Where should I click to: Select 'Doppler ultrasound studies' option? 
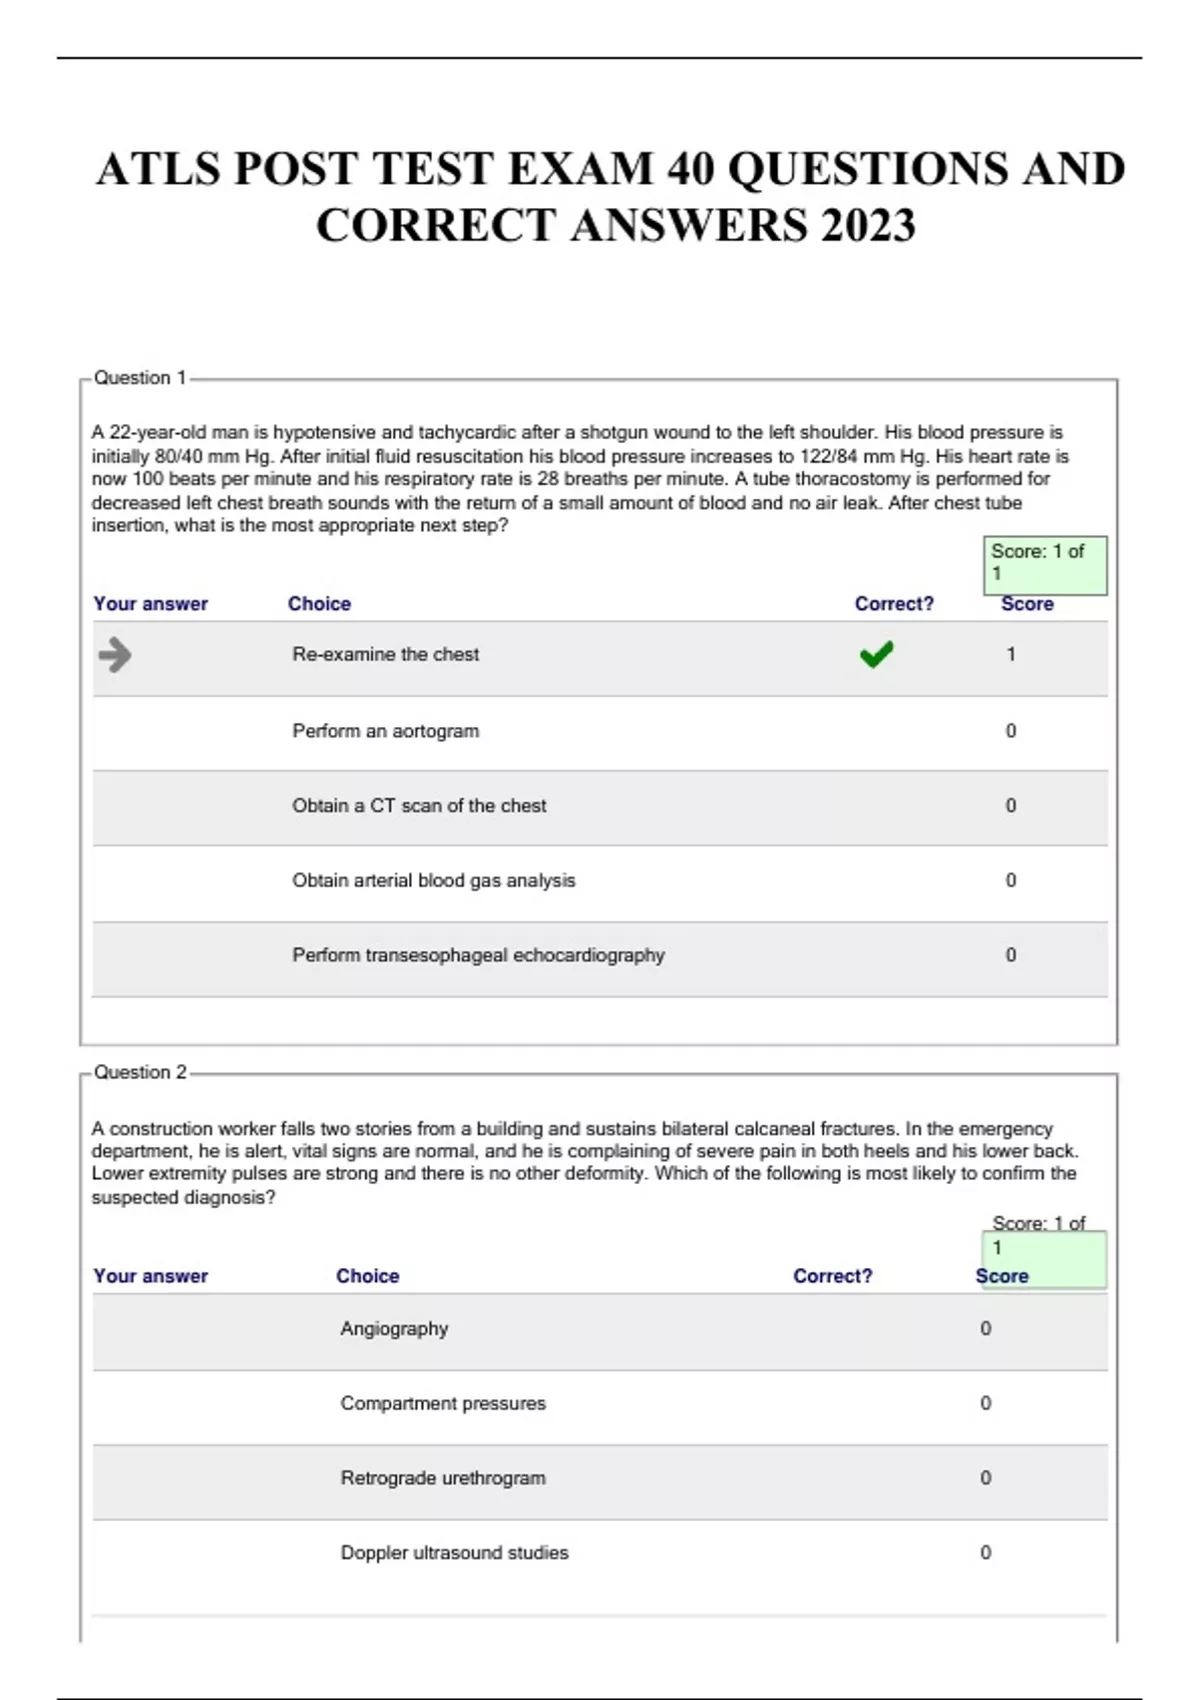point(454,1553)
